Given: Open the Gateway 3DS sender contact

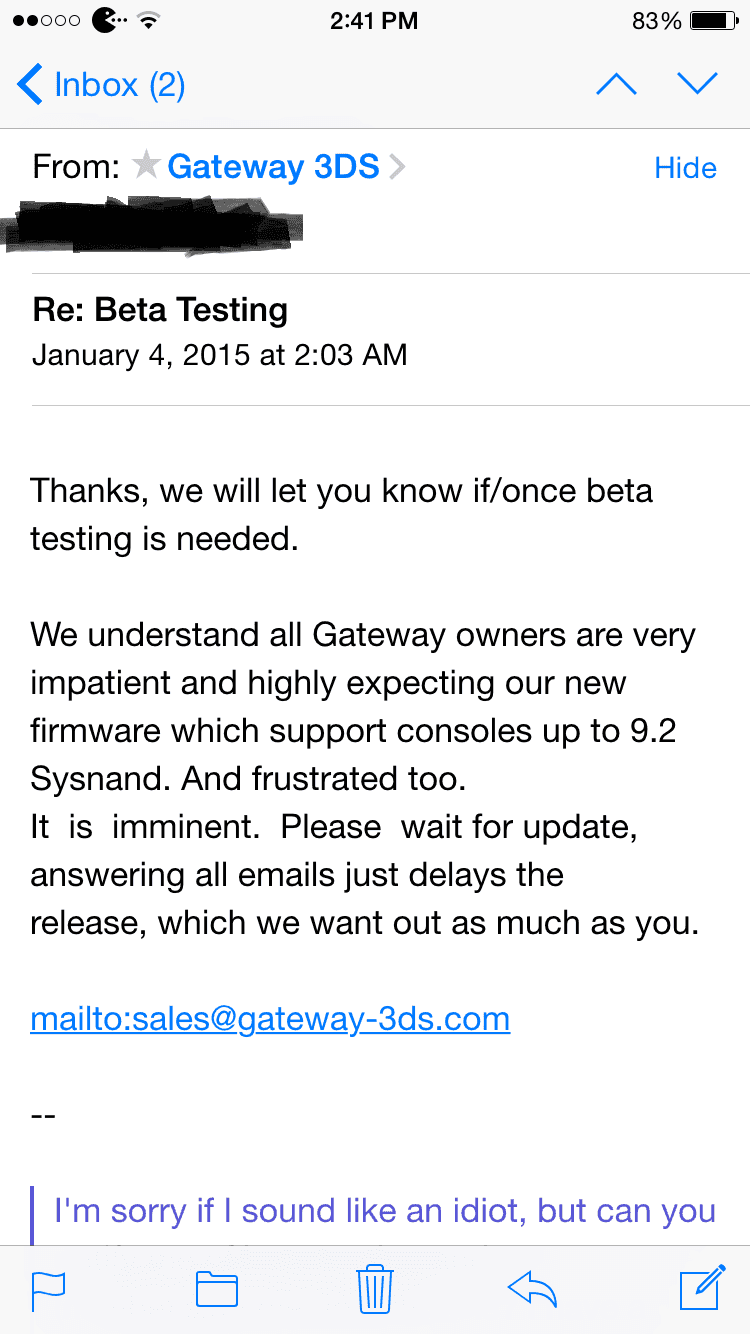Looking at the screenshot, I should coord(273,166).
